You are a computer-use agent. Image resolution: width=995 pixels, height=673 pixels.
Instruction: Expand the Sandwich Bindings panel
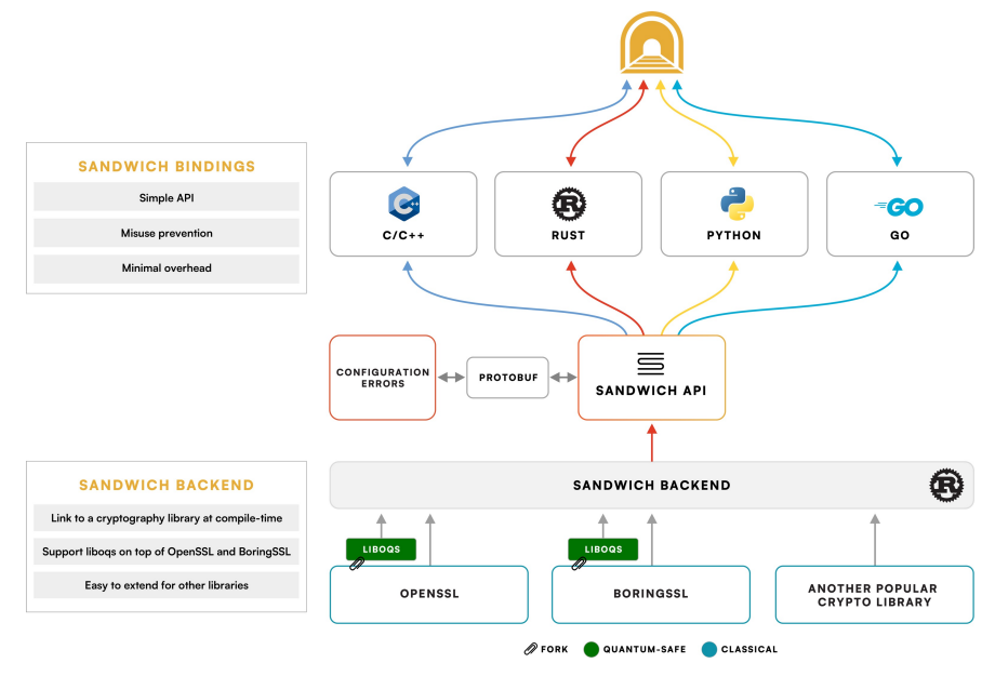coord(166,218)
